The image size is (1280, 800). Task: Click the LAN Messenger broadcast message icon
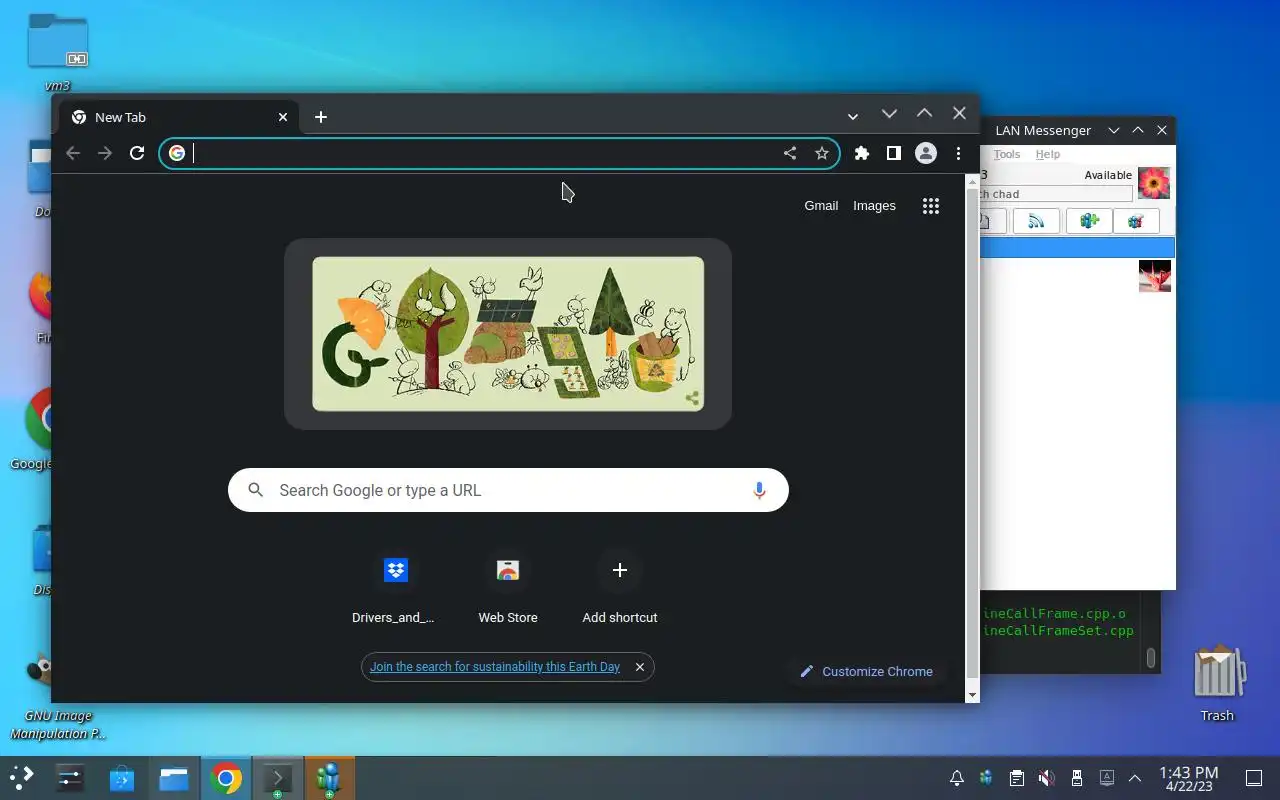[1036, 221]
